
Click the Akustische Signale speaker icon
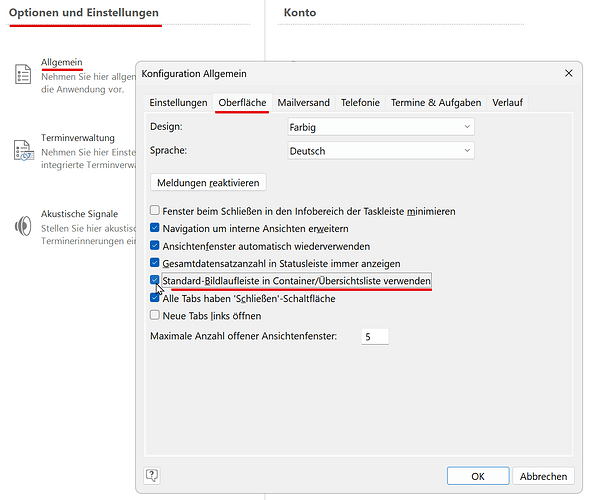(23, 226)
